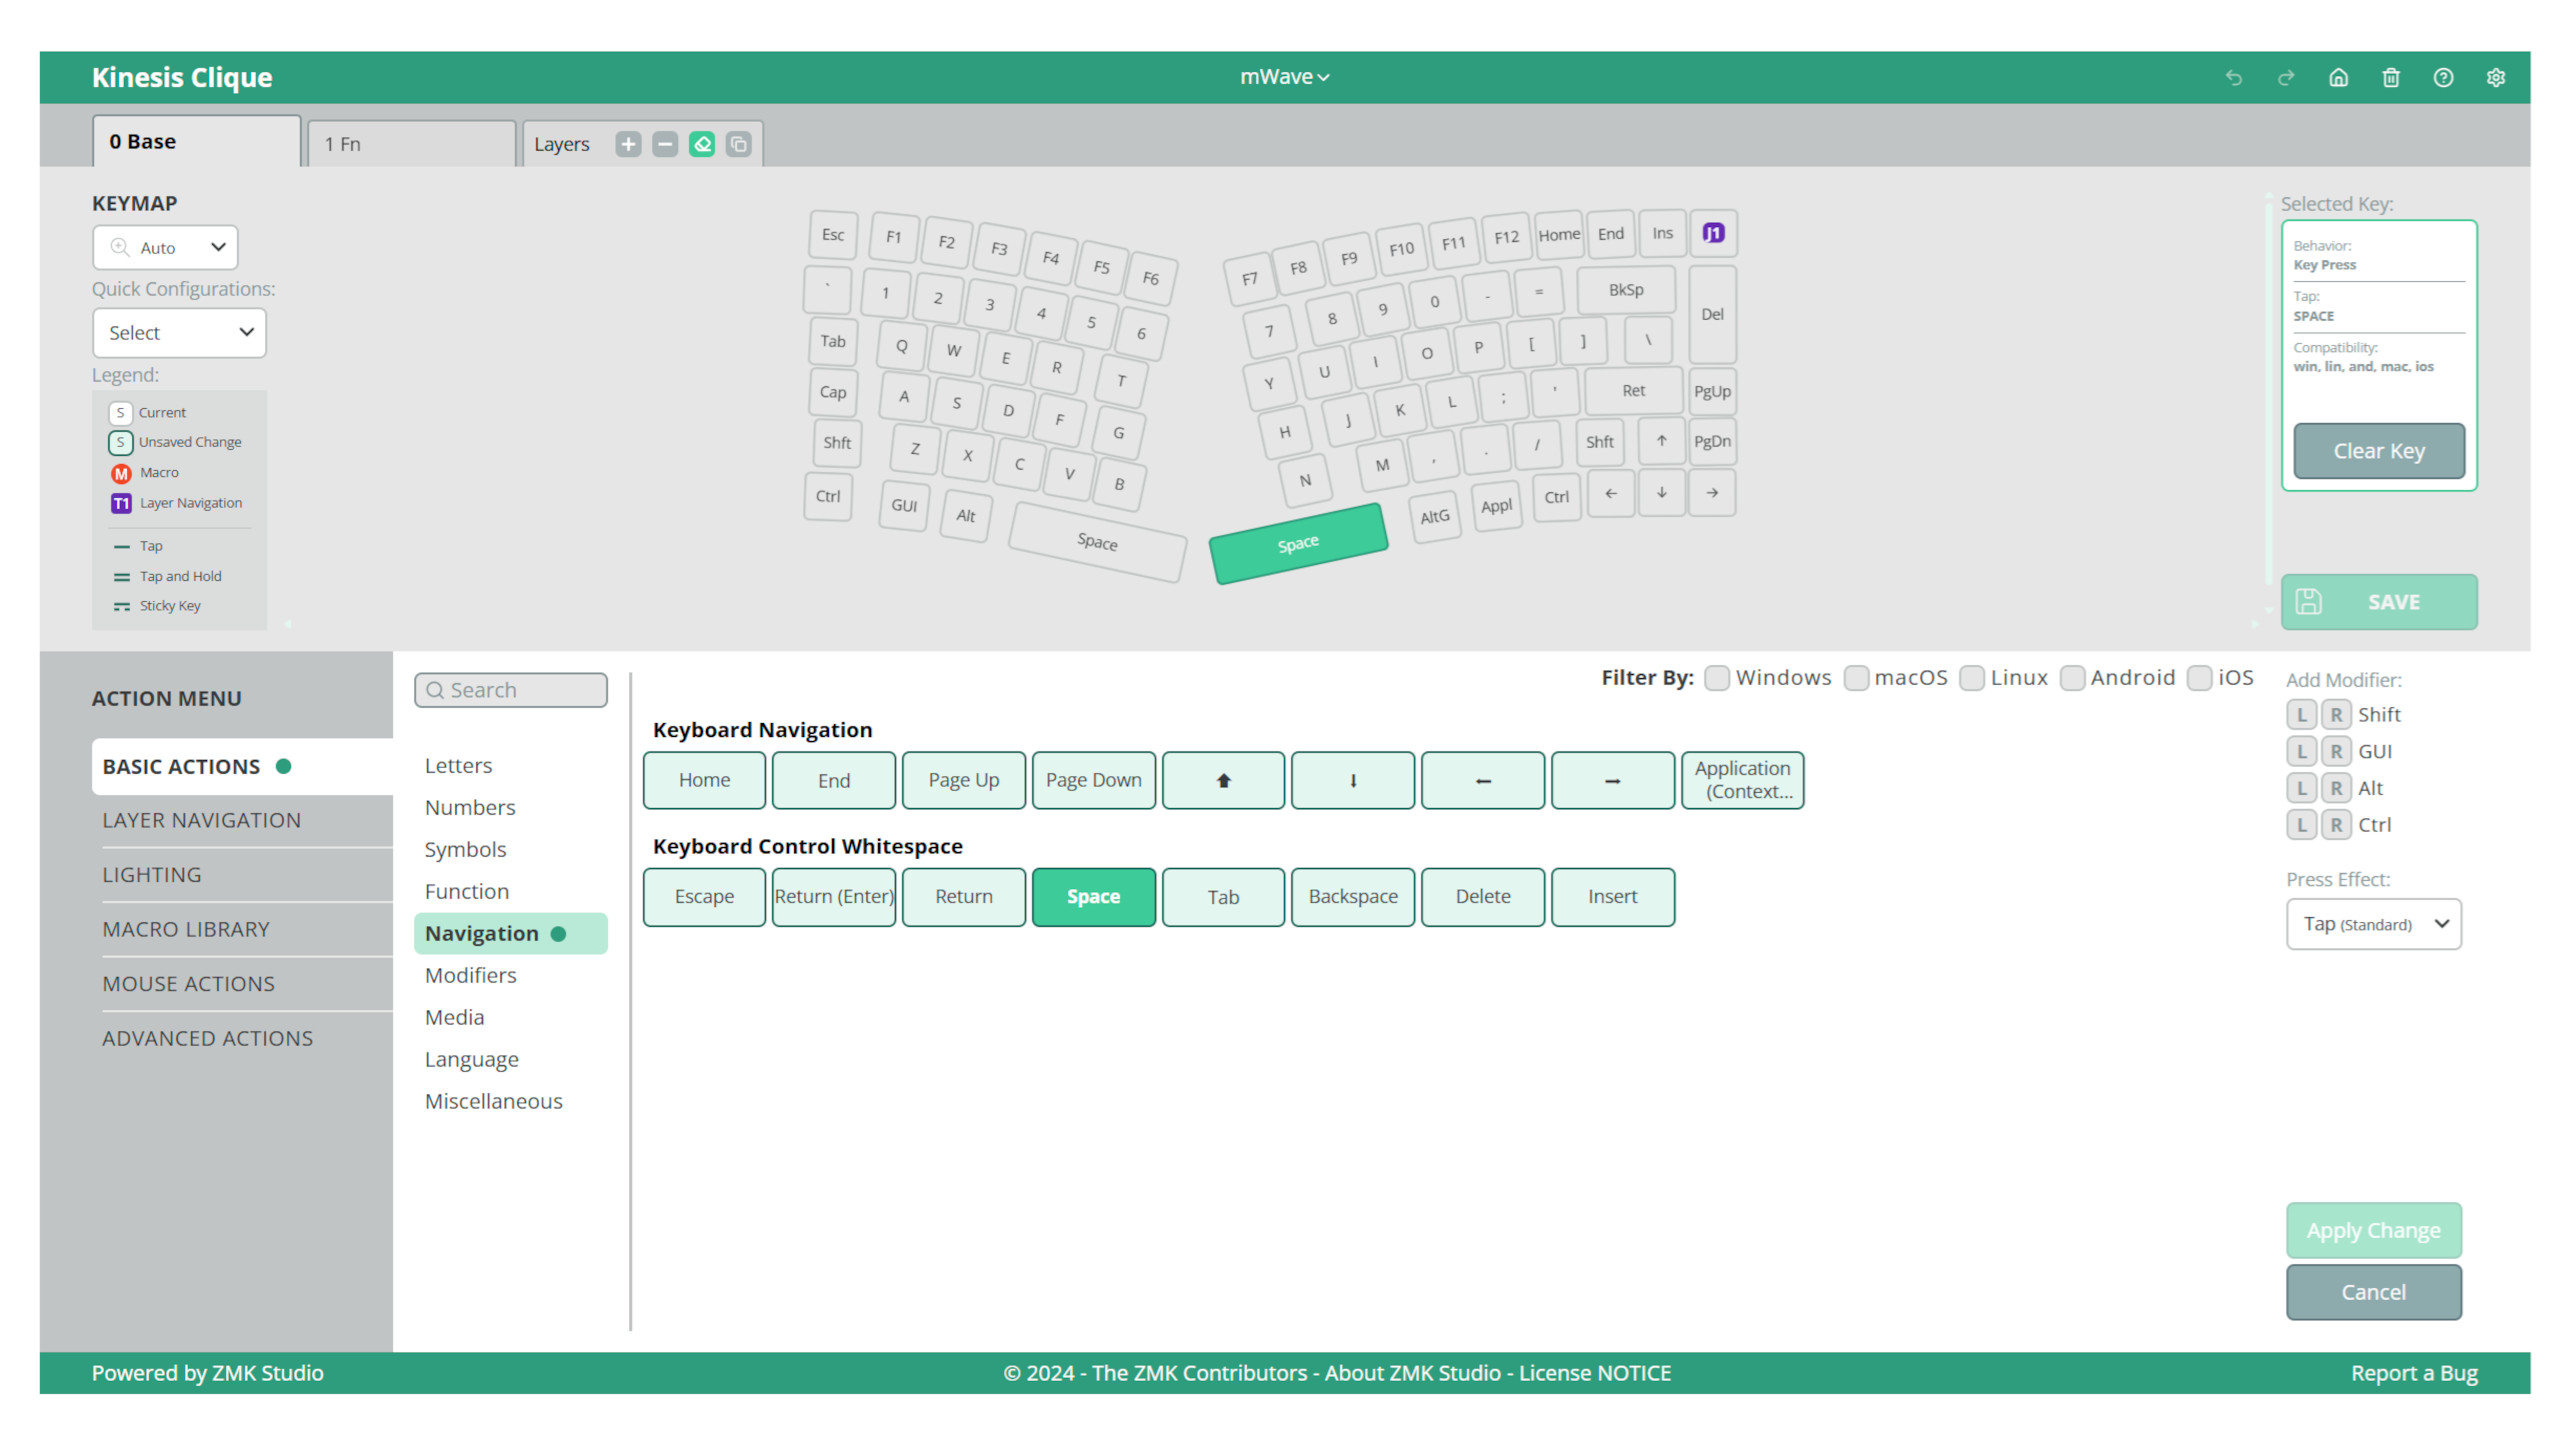Click the undo arrow icon
The width and height of the screenshot is (2561, 1440).
(x=2233, y=78)
